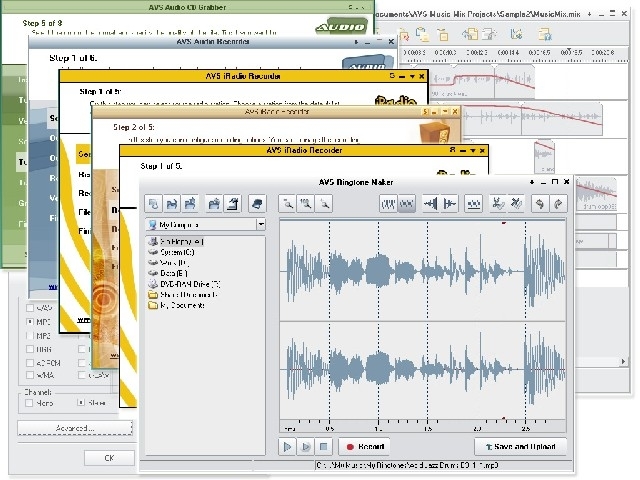Click the first magnifier zoom icon in Ringtone Maker
The width and height of the screenshot is (640, 480).
(x=287, y=203)
